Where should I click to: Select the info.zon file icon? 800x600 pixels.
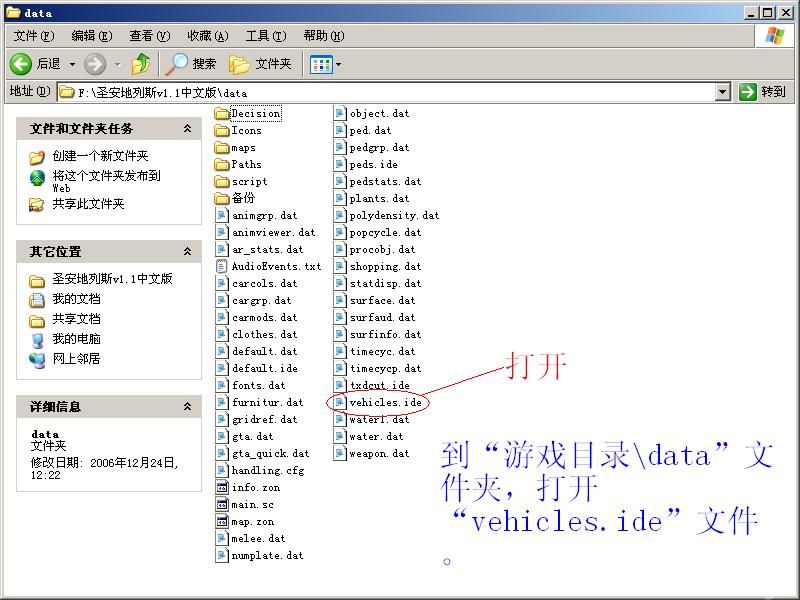tap(222, 487)
